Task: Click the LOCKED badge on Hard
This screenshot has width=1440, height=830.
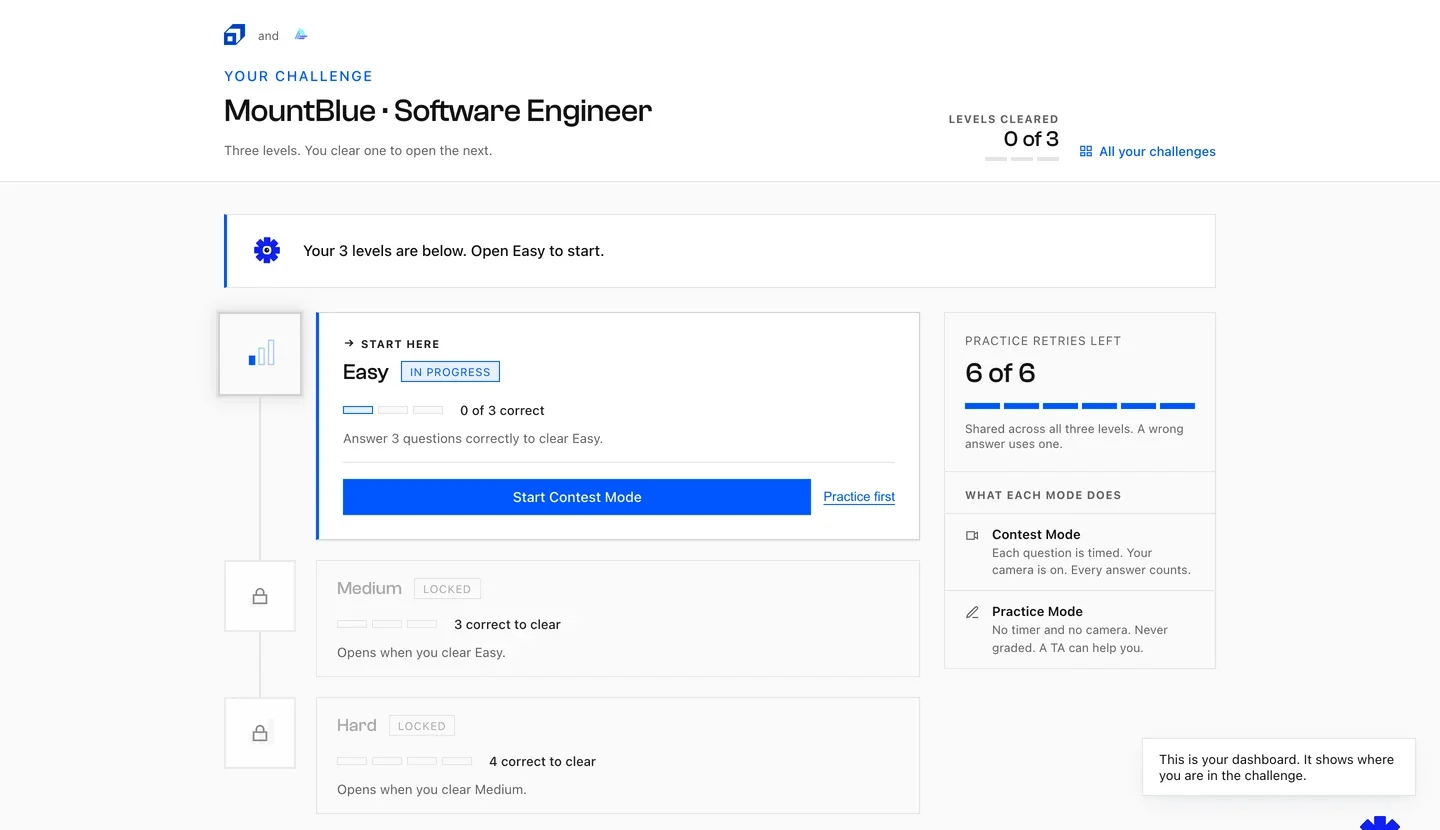Action: point(422,726)
